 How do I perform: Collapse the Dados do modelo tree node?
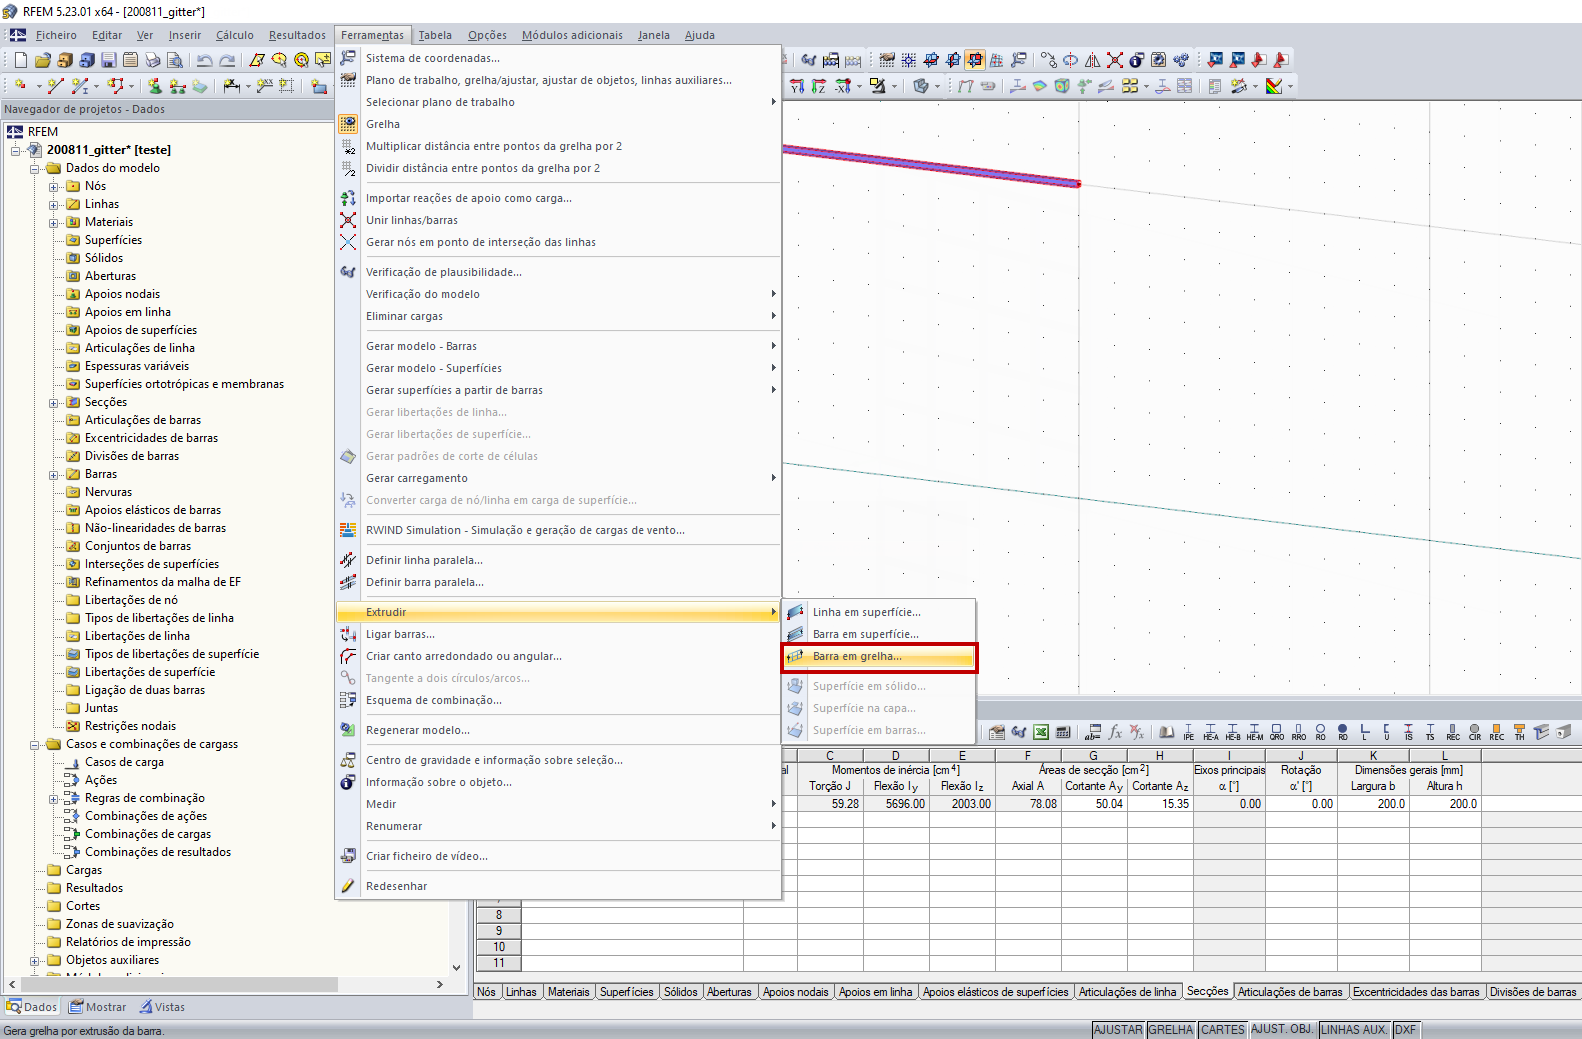(35, 168)
